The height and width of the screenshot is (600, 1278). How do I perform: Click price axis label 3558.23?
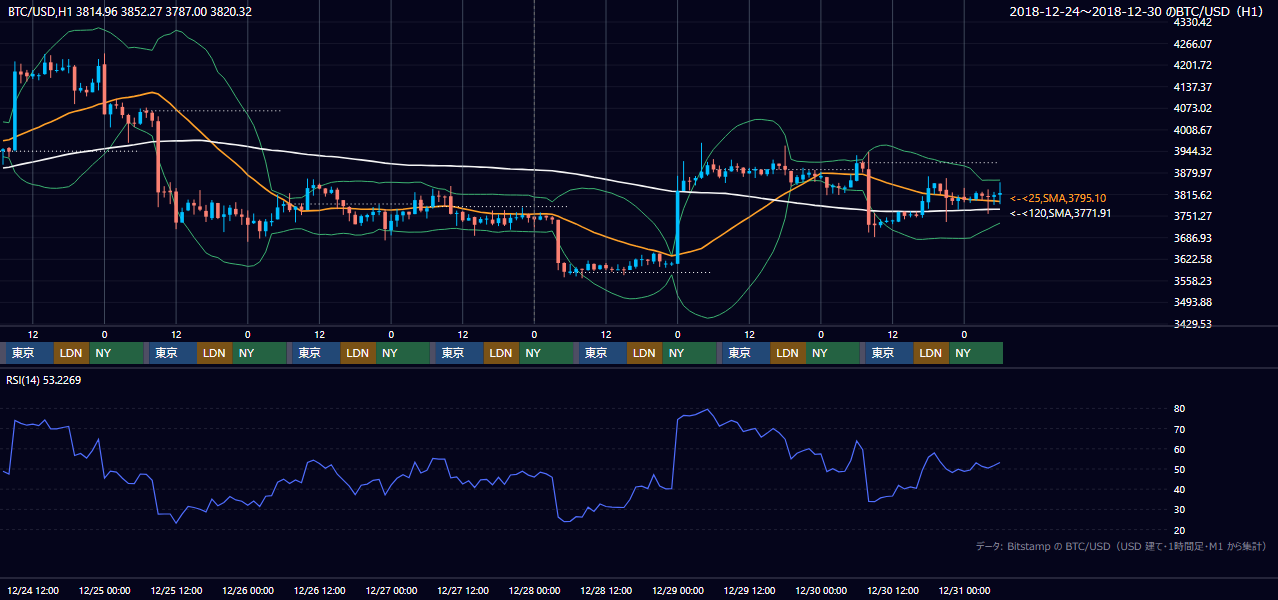pyautogui.click(x=1192, y=281)
